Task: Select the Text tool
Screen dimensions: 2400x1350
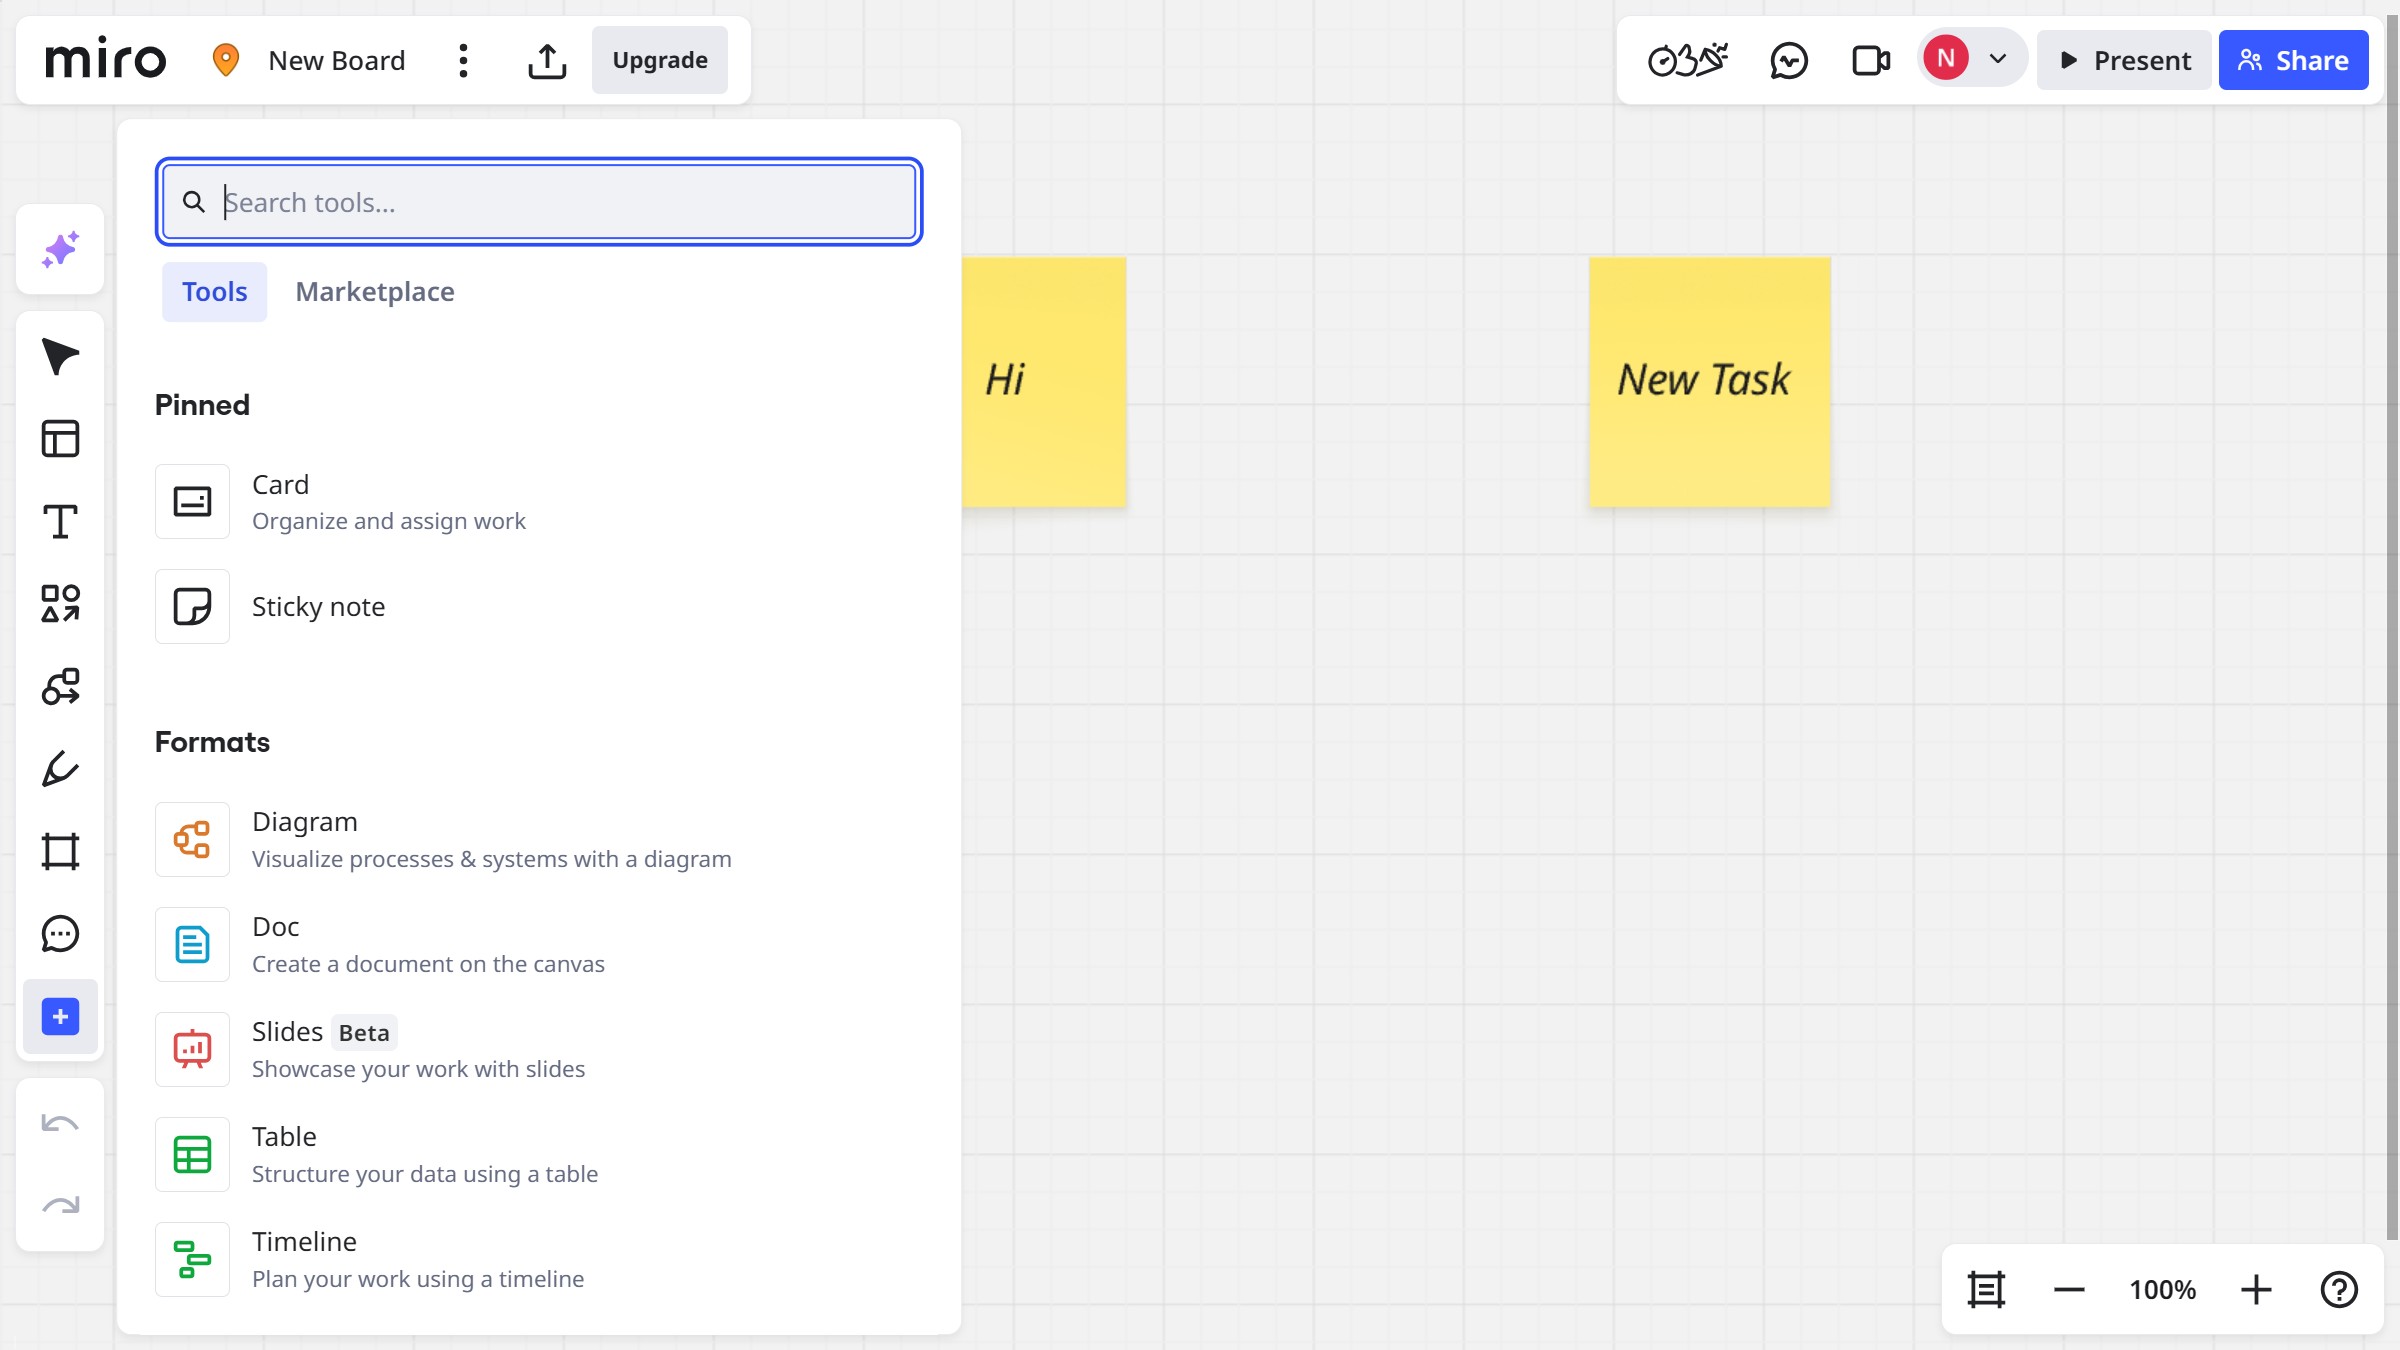Action: point(60,521)
